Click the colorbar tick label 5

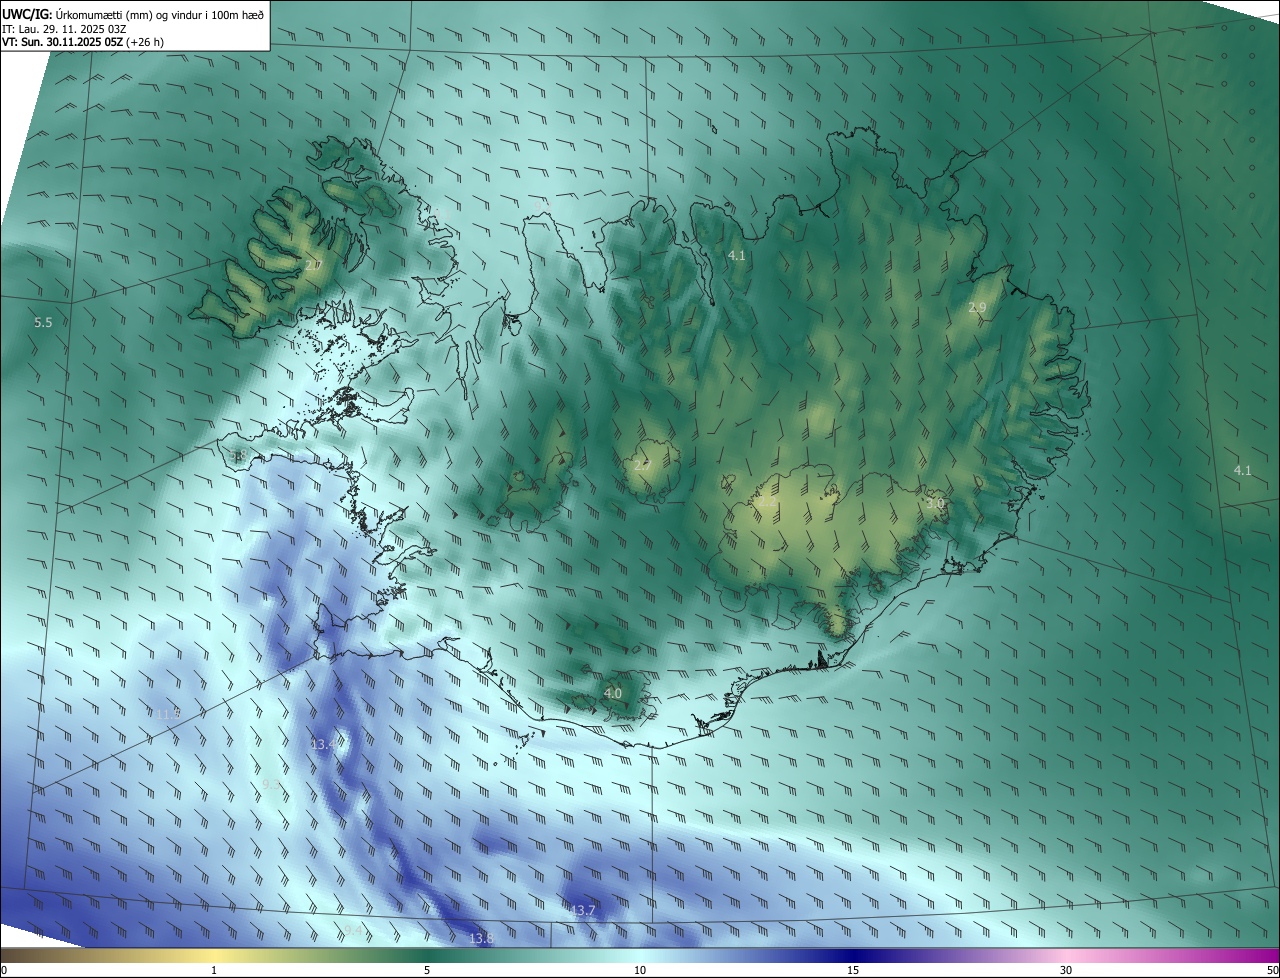pyautogui.click(x=427, y=970)
